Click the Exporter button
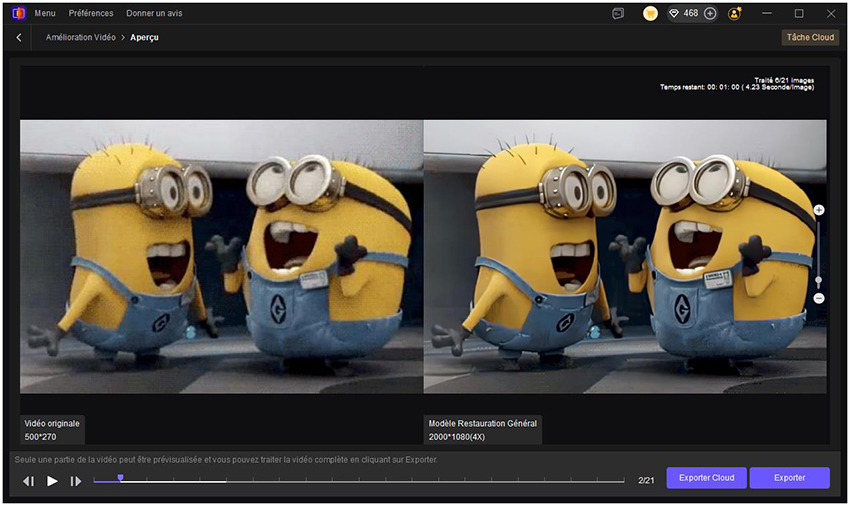Viewport: 850px width, 506px height. (x=789, y=478)
